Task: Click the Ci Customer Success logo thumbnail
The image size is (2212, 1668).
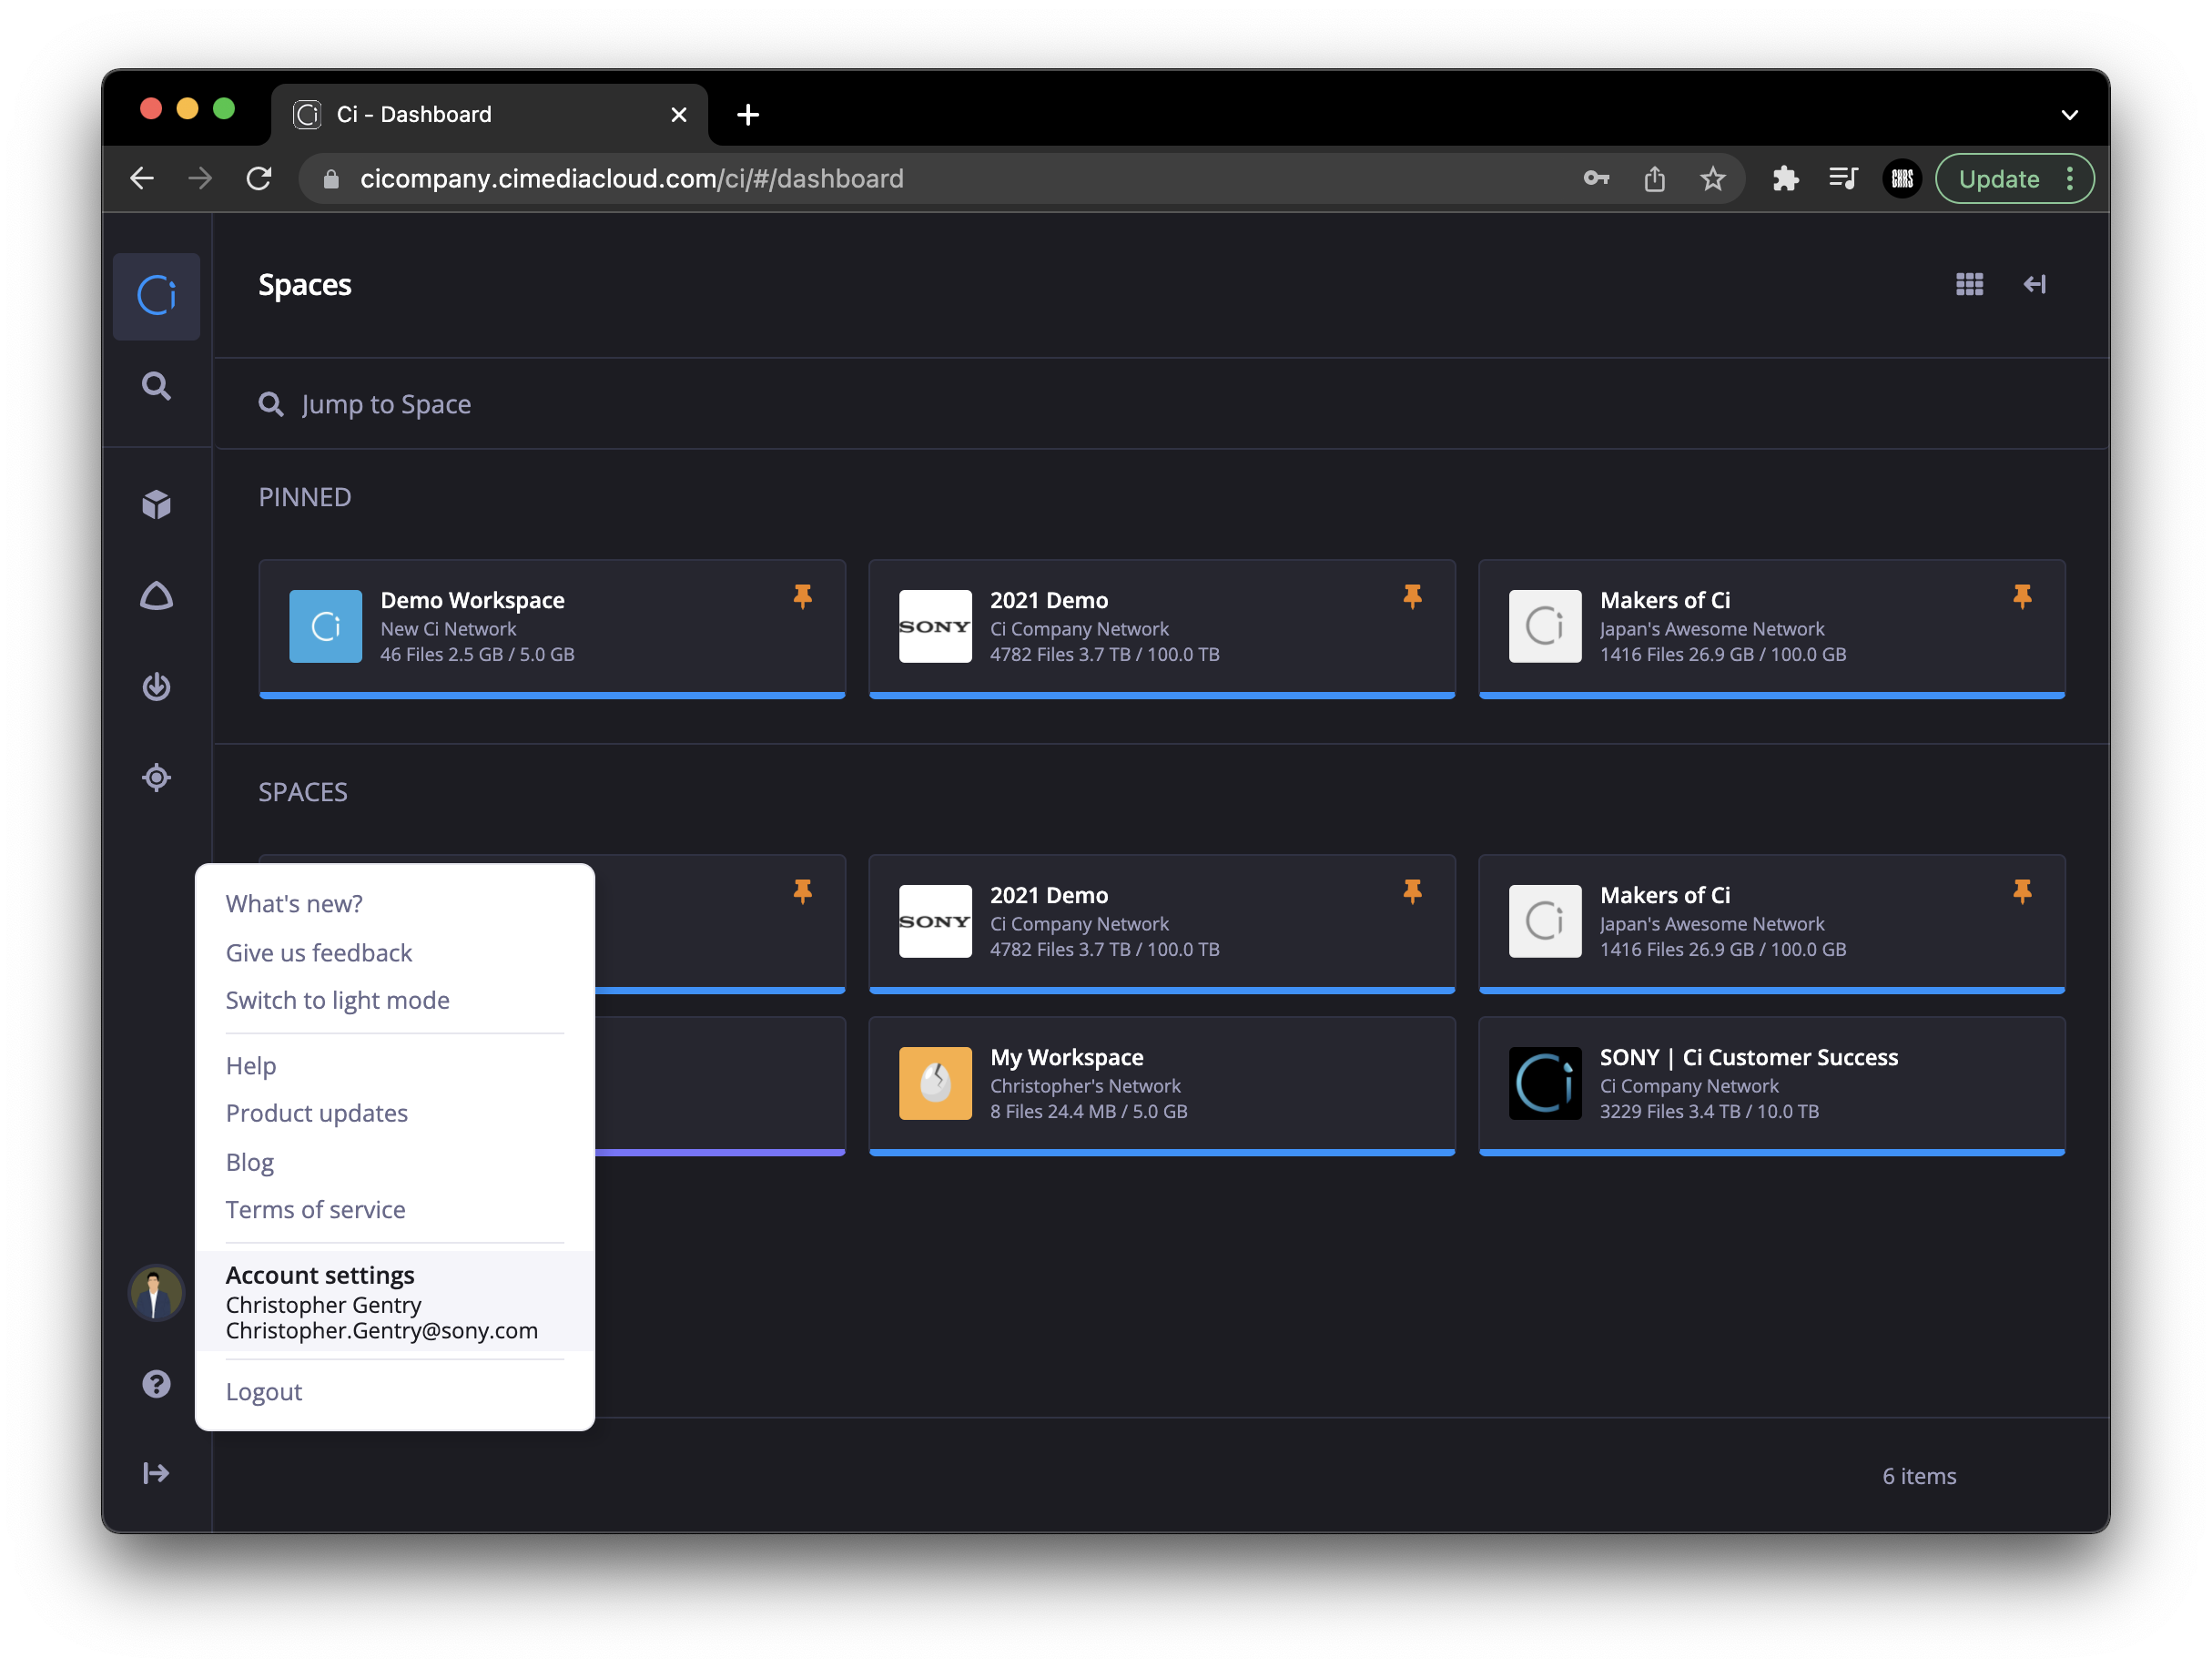Action: pos(1545,1083)
